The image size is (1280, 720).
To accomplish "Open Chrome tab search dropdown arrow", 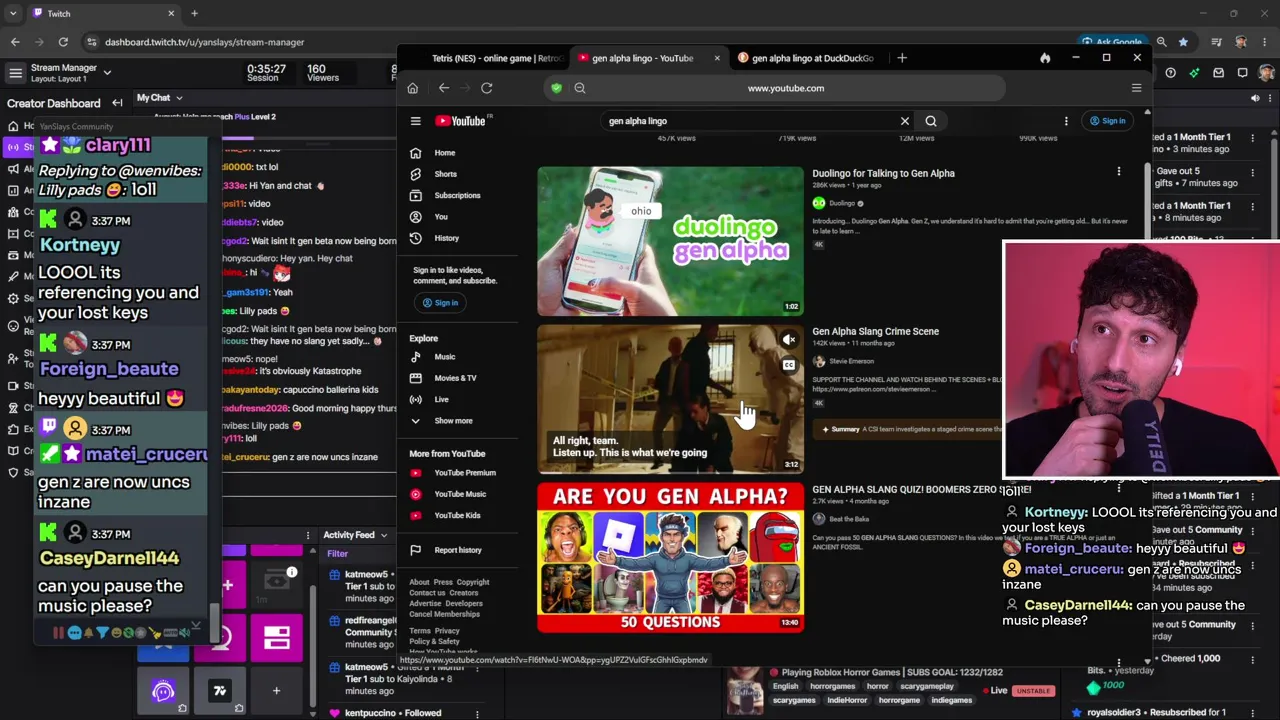I will (x=12, y=14).
